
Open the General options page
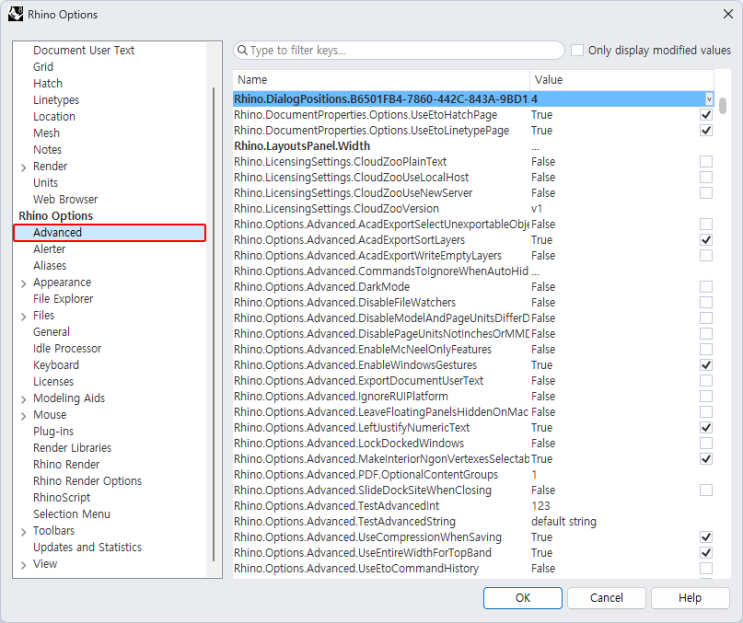pos(51,332)
